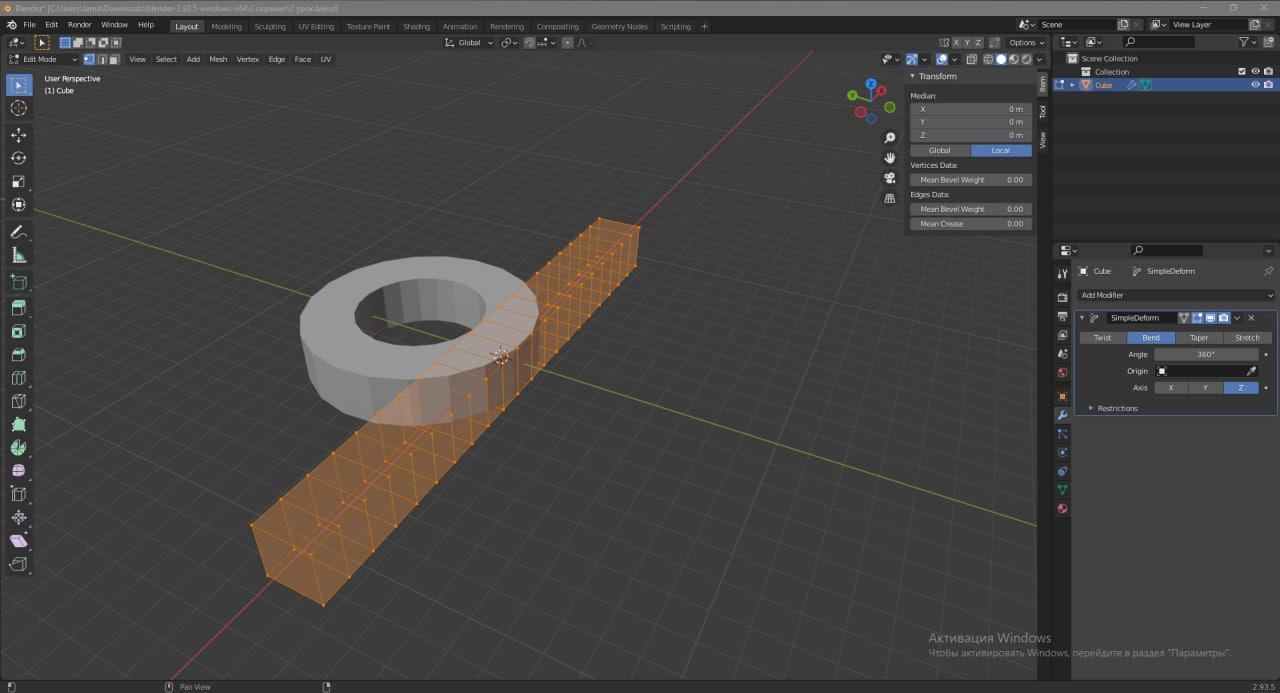Open the Mesh menu
The height and width of the screenshot is (693, 1280).
218,59
